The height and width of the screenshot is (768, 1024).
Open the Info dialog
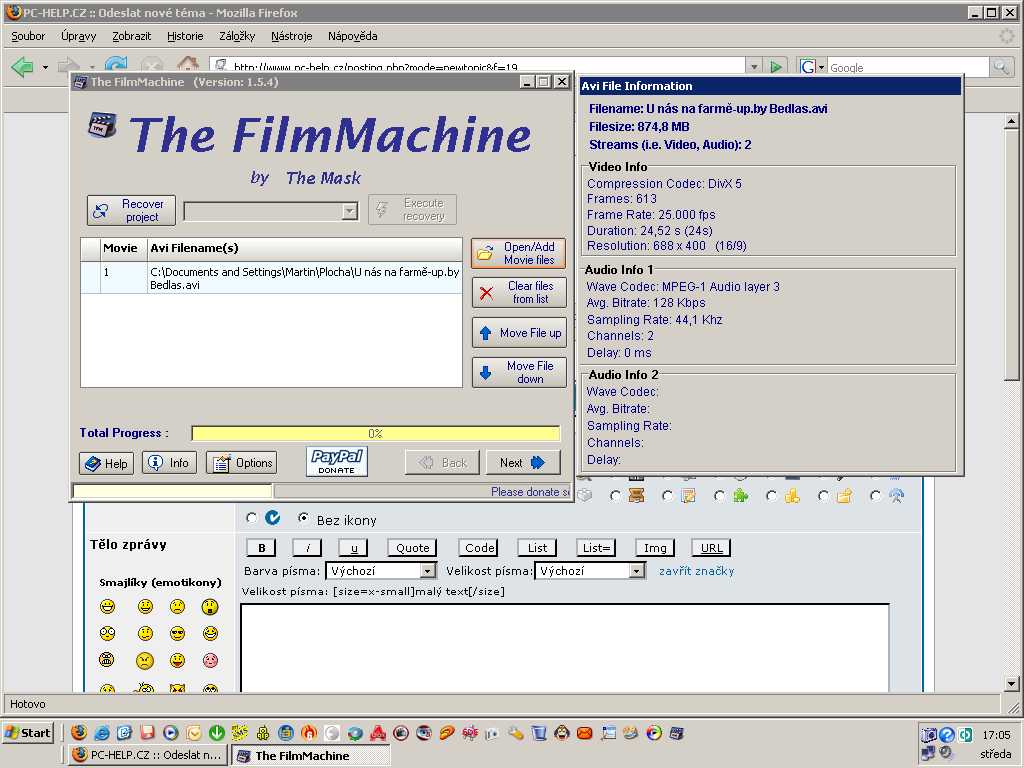pyautogui.click(x=169, y=463)
